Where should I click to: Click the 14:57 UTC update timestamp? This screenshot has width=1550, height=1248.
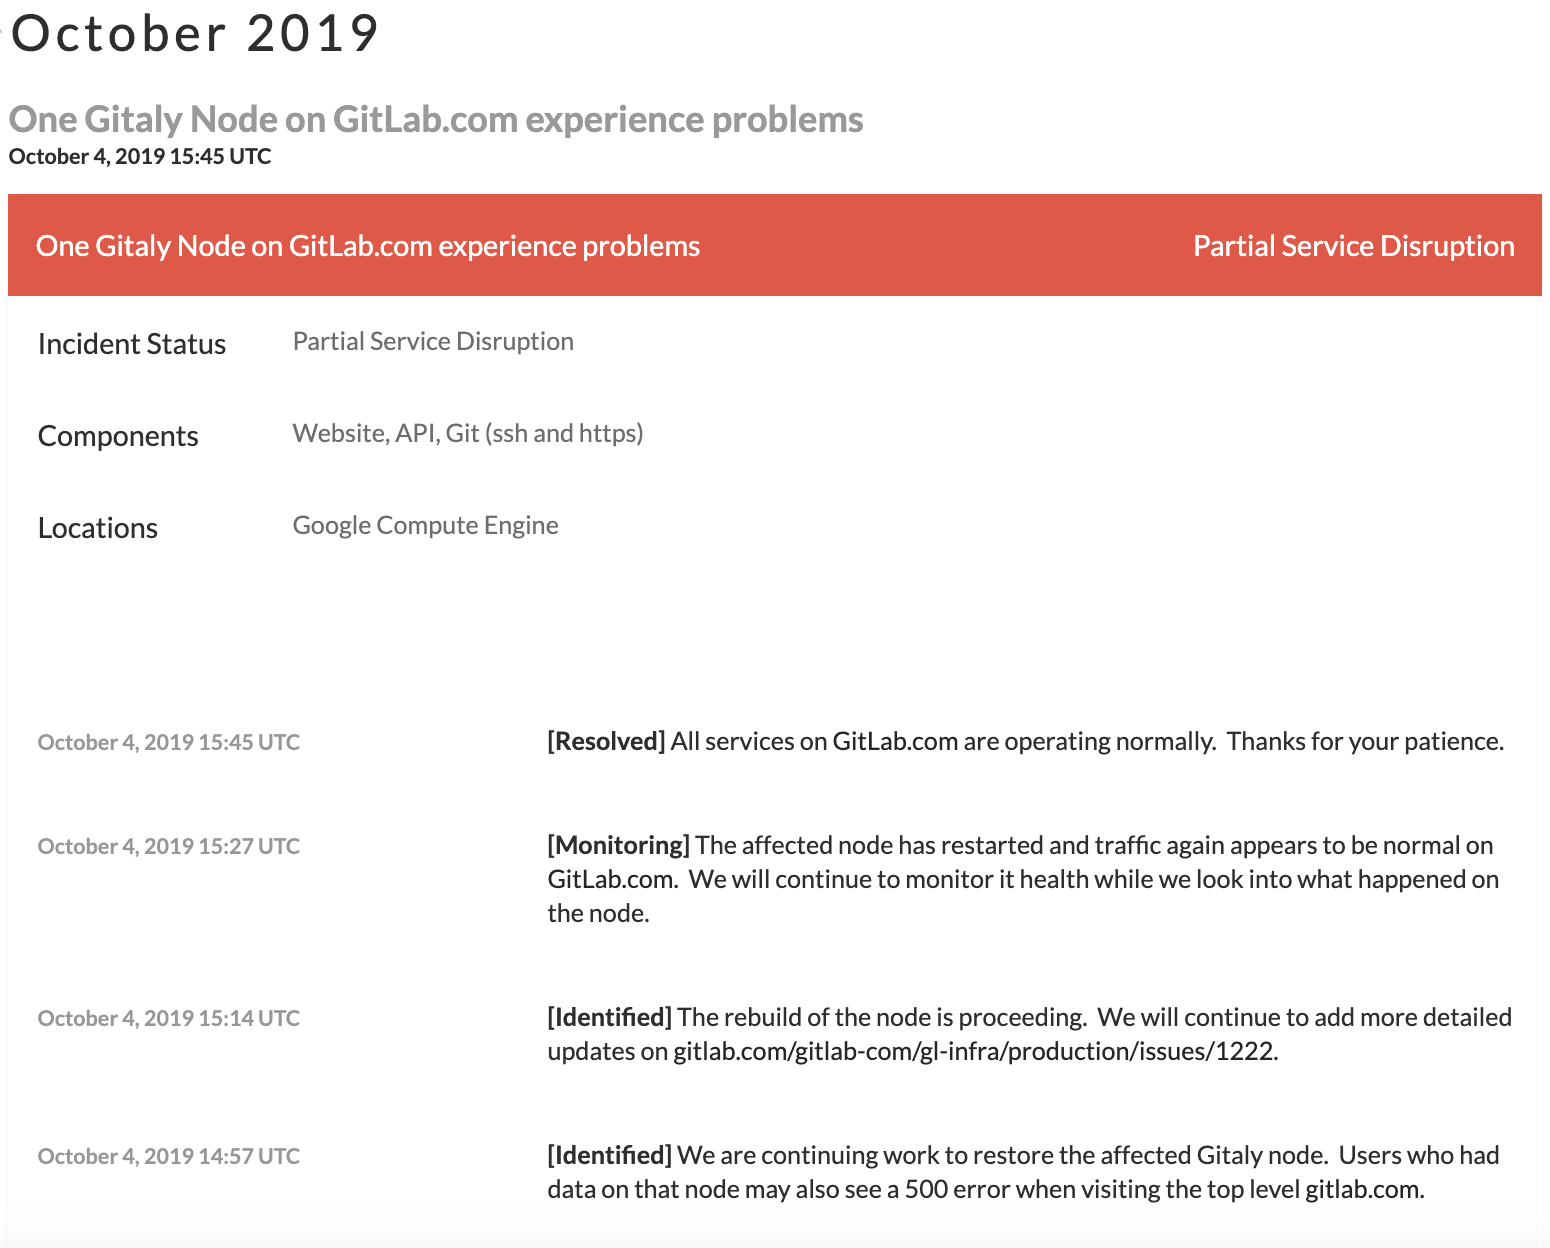(169, 1156)
